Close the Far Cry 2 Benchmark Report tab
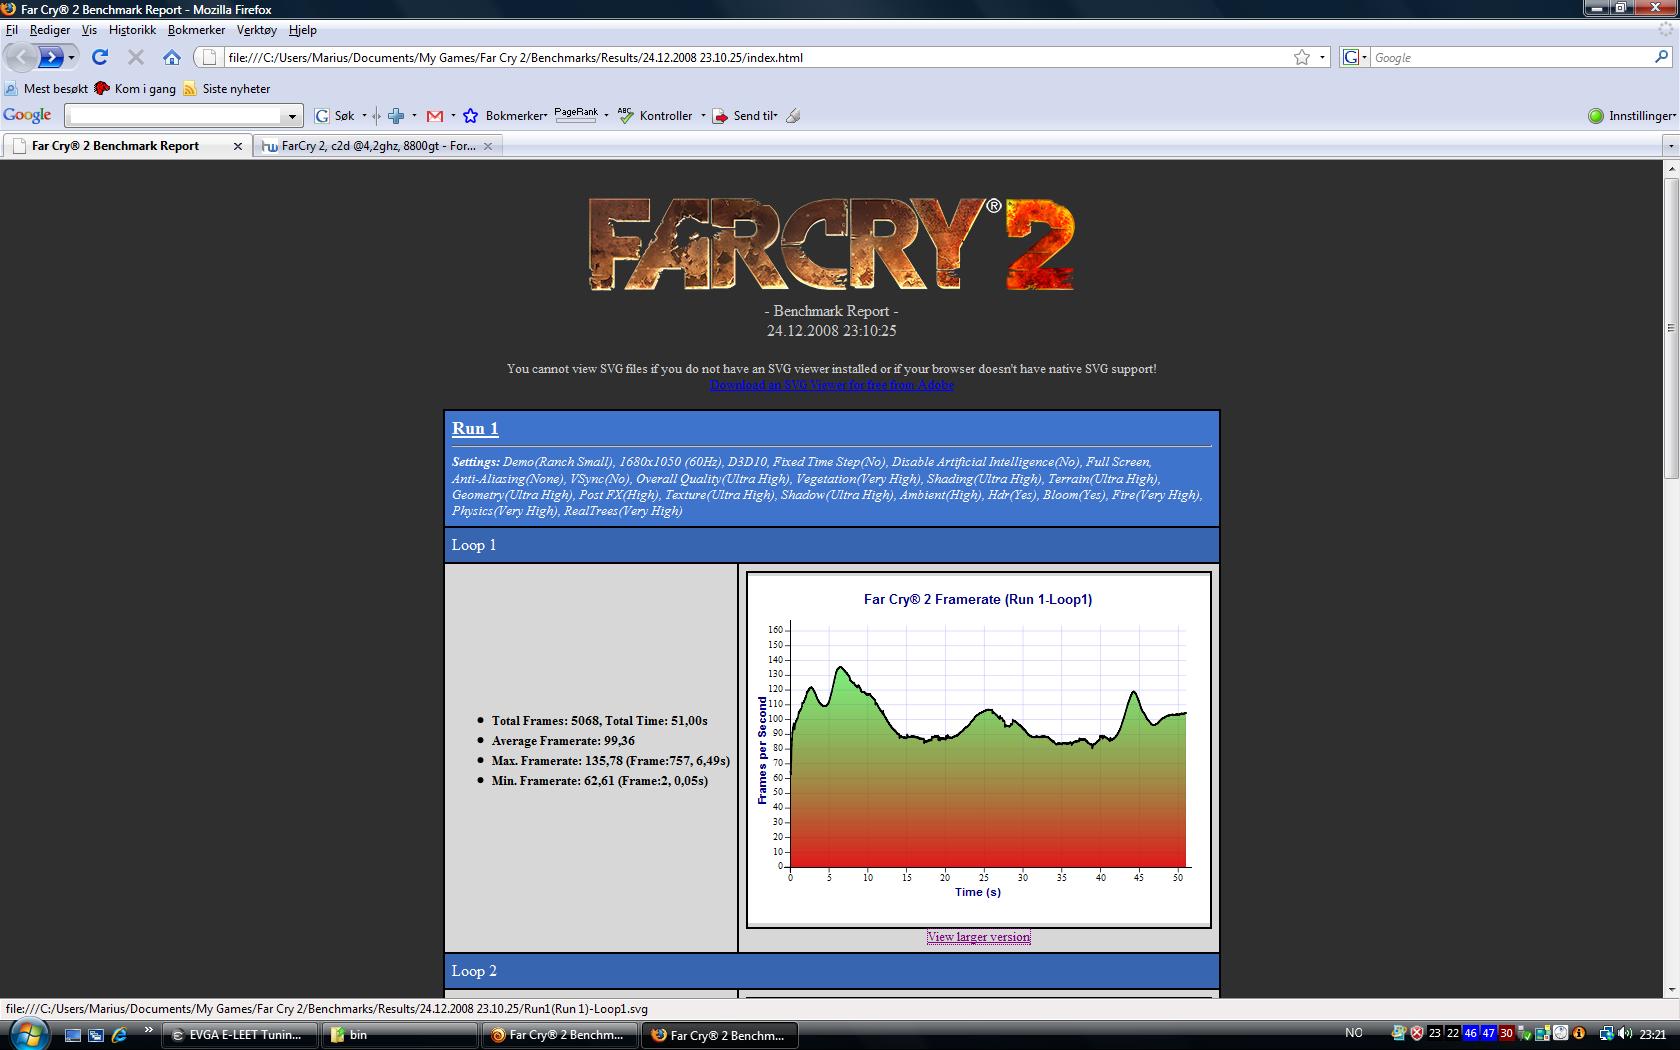This screenshot has height=1050, width=1680. coord(238,146)
